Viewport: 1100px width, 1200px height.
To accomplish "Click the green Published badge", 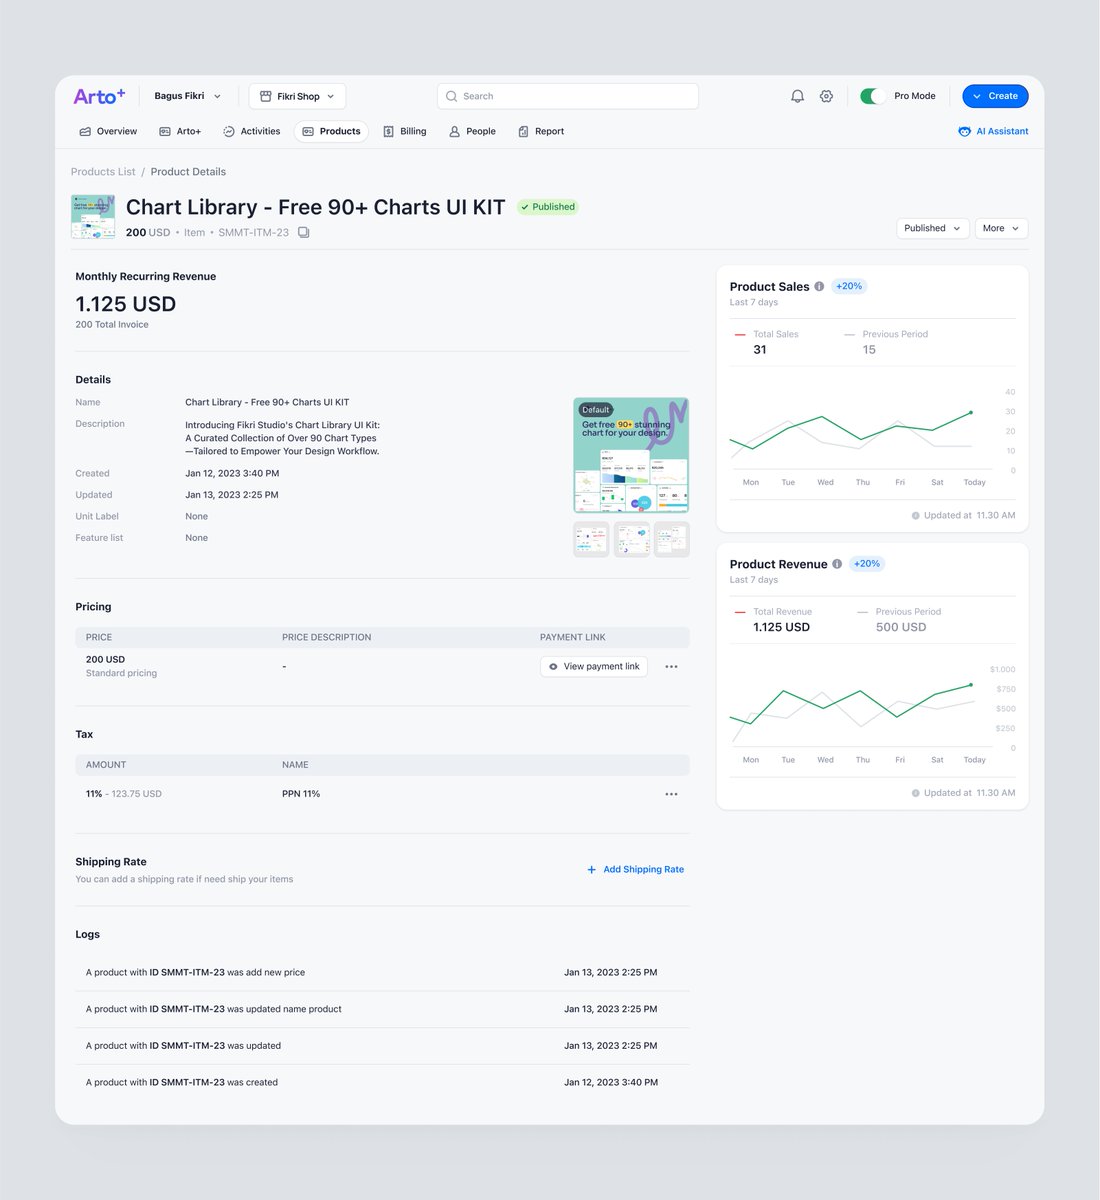I will [x=548, y=207].
